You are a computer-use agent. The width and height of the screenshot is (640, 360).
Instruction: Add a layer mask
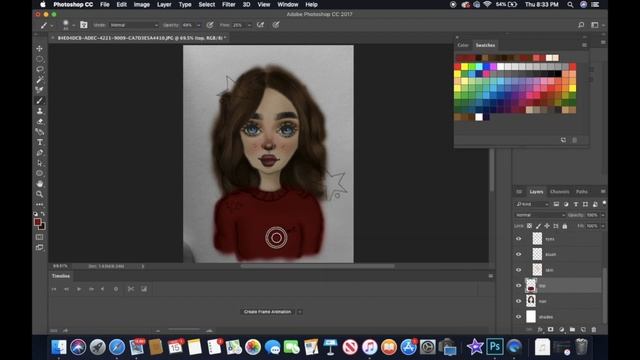coord(551,329)
